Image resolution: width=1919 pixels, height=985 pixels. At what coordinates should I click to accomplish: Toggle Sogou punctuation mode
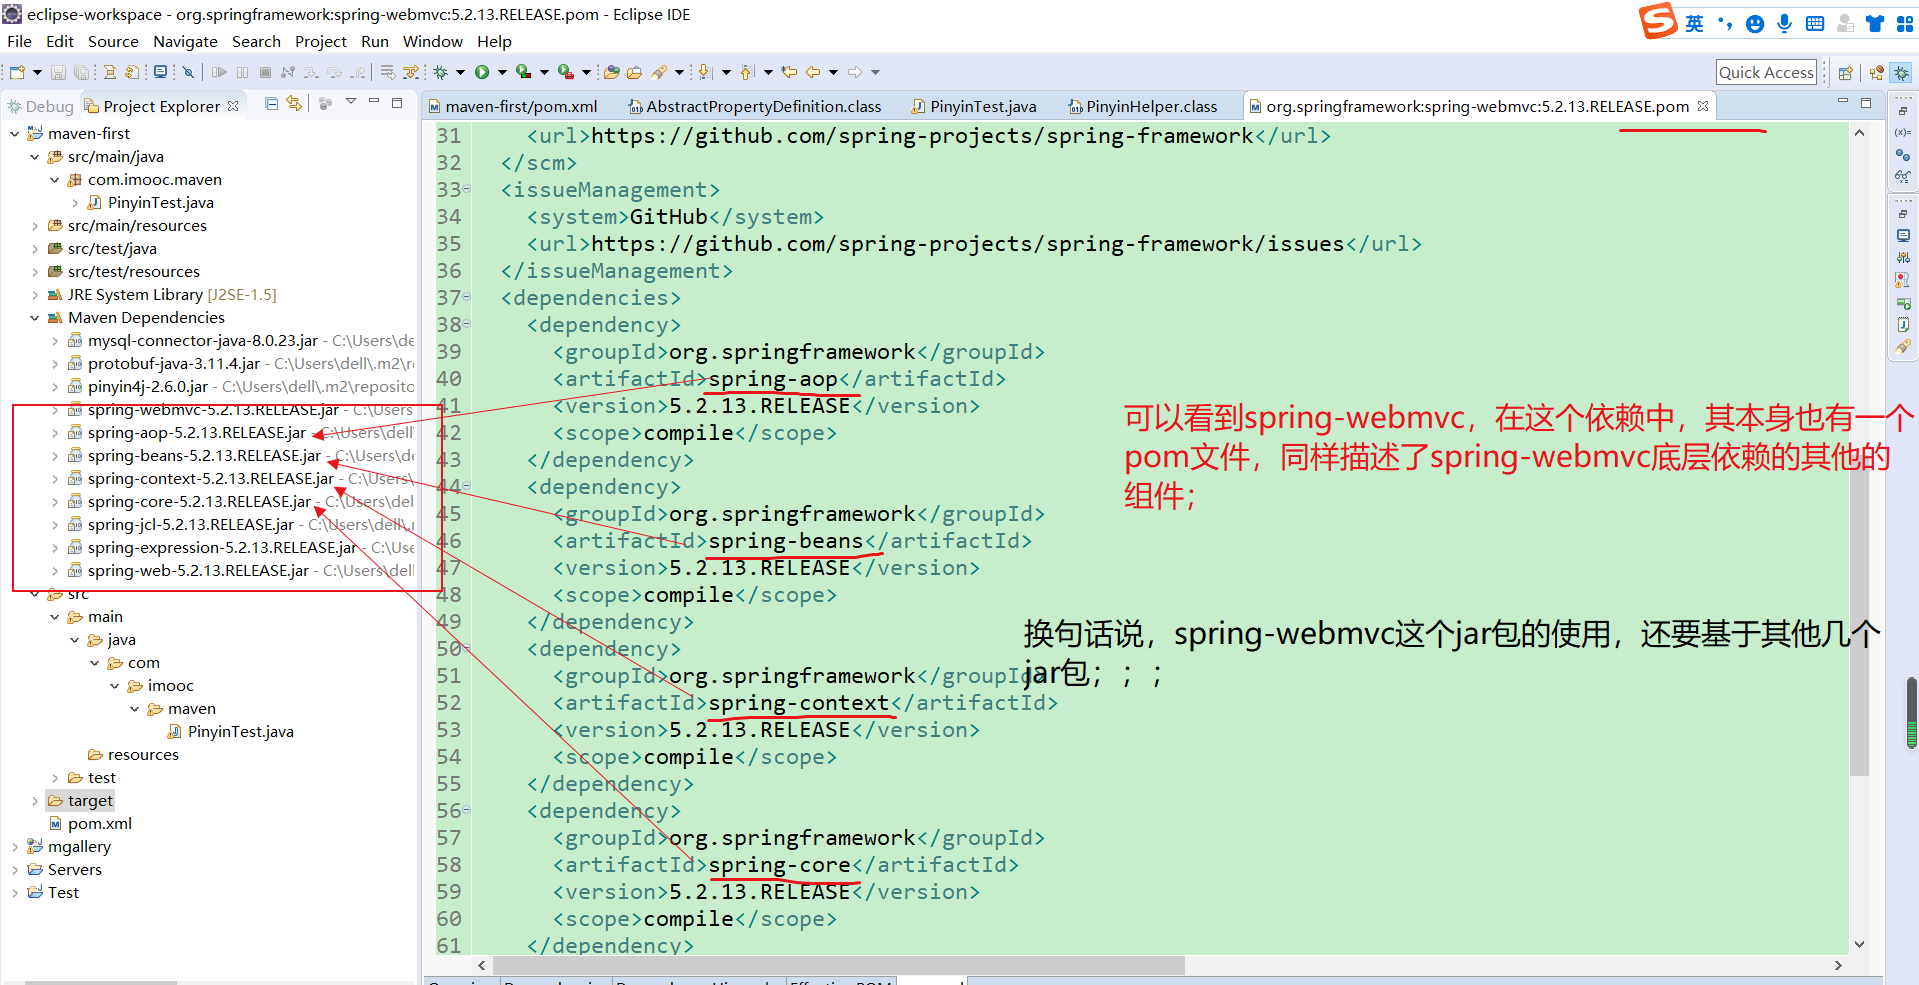pos(1725,24)
